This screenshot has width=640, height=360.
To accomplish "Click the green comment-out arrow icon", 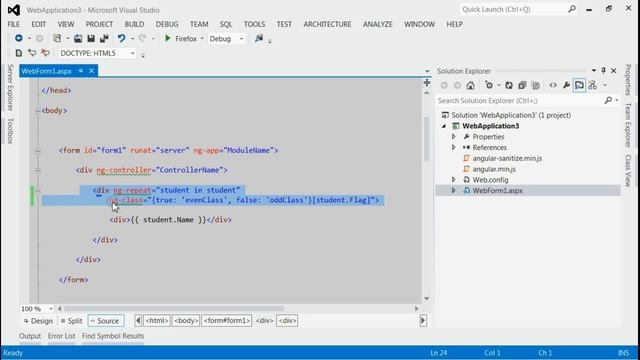I will (32, 53).
